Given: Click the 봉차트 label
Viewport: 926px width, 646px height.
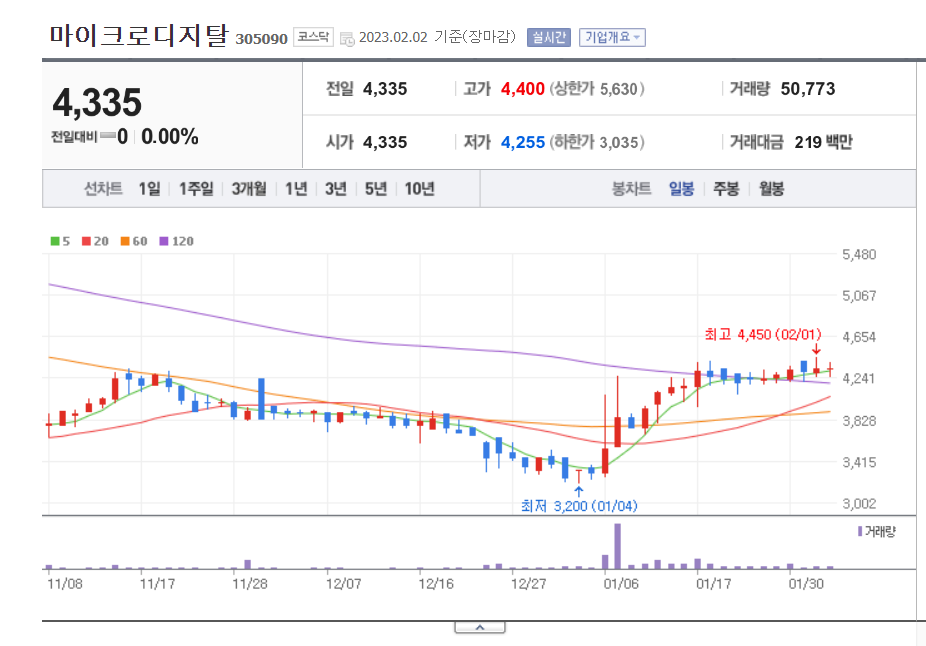Looking at the screenshot, I should (631, 189).
